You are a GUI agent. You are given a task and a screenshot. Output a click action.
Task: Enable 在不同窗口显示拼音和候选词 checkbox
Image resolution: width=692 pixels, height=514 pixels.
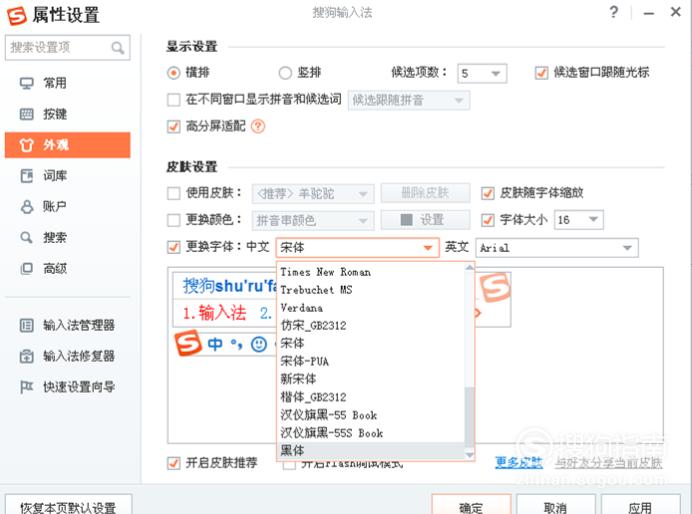coord(174,100)
